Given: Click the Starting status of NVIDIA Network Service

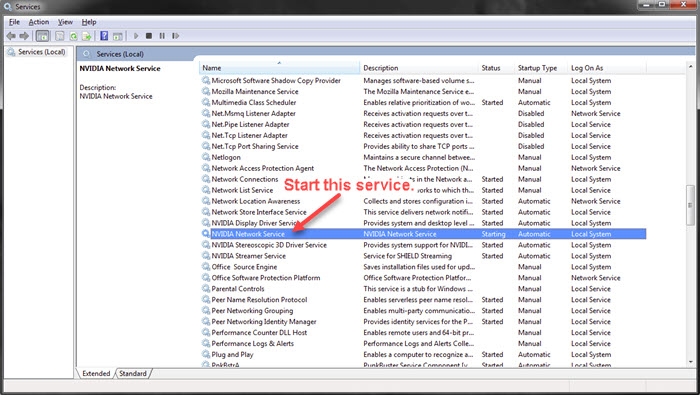Looking at the screenshot, I should click(x=493, y=234).
